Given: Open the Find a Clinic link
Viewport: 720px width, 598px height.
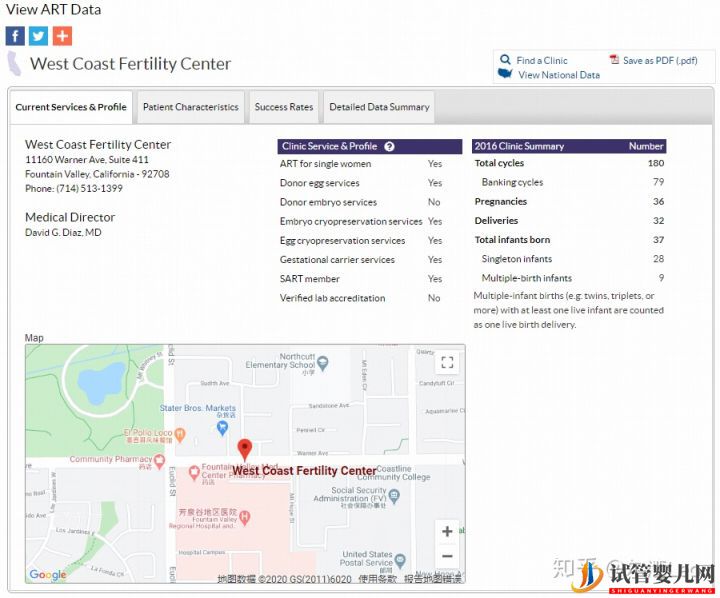Looking at the screenshot, I should [x=541, y=60].
